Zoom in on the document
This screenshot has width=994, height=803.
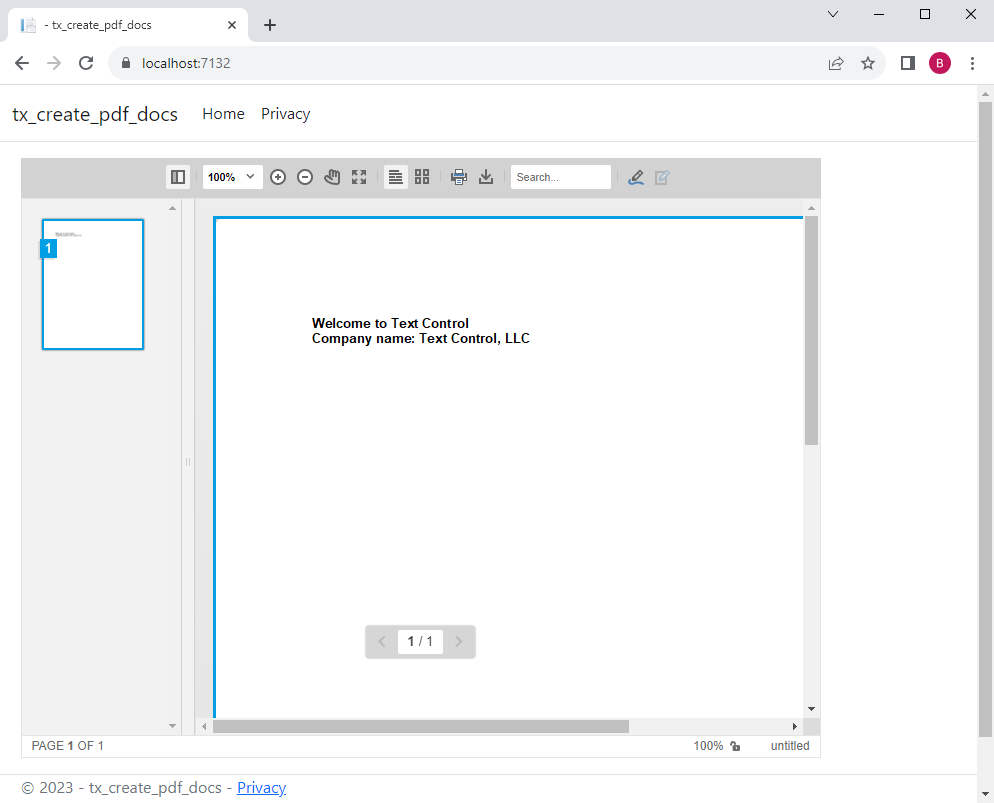(278, 176)
